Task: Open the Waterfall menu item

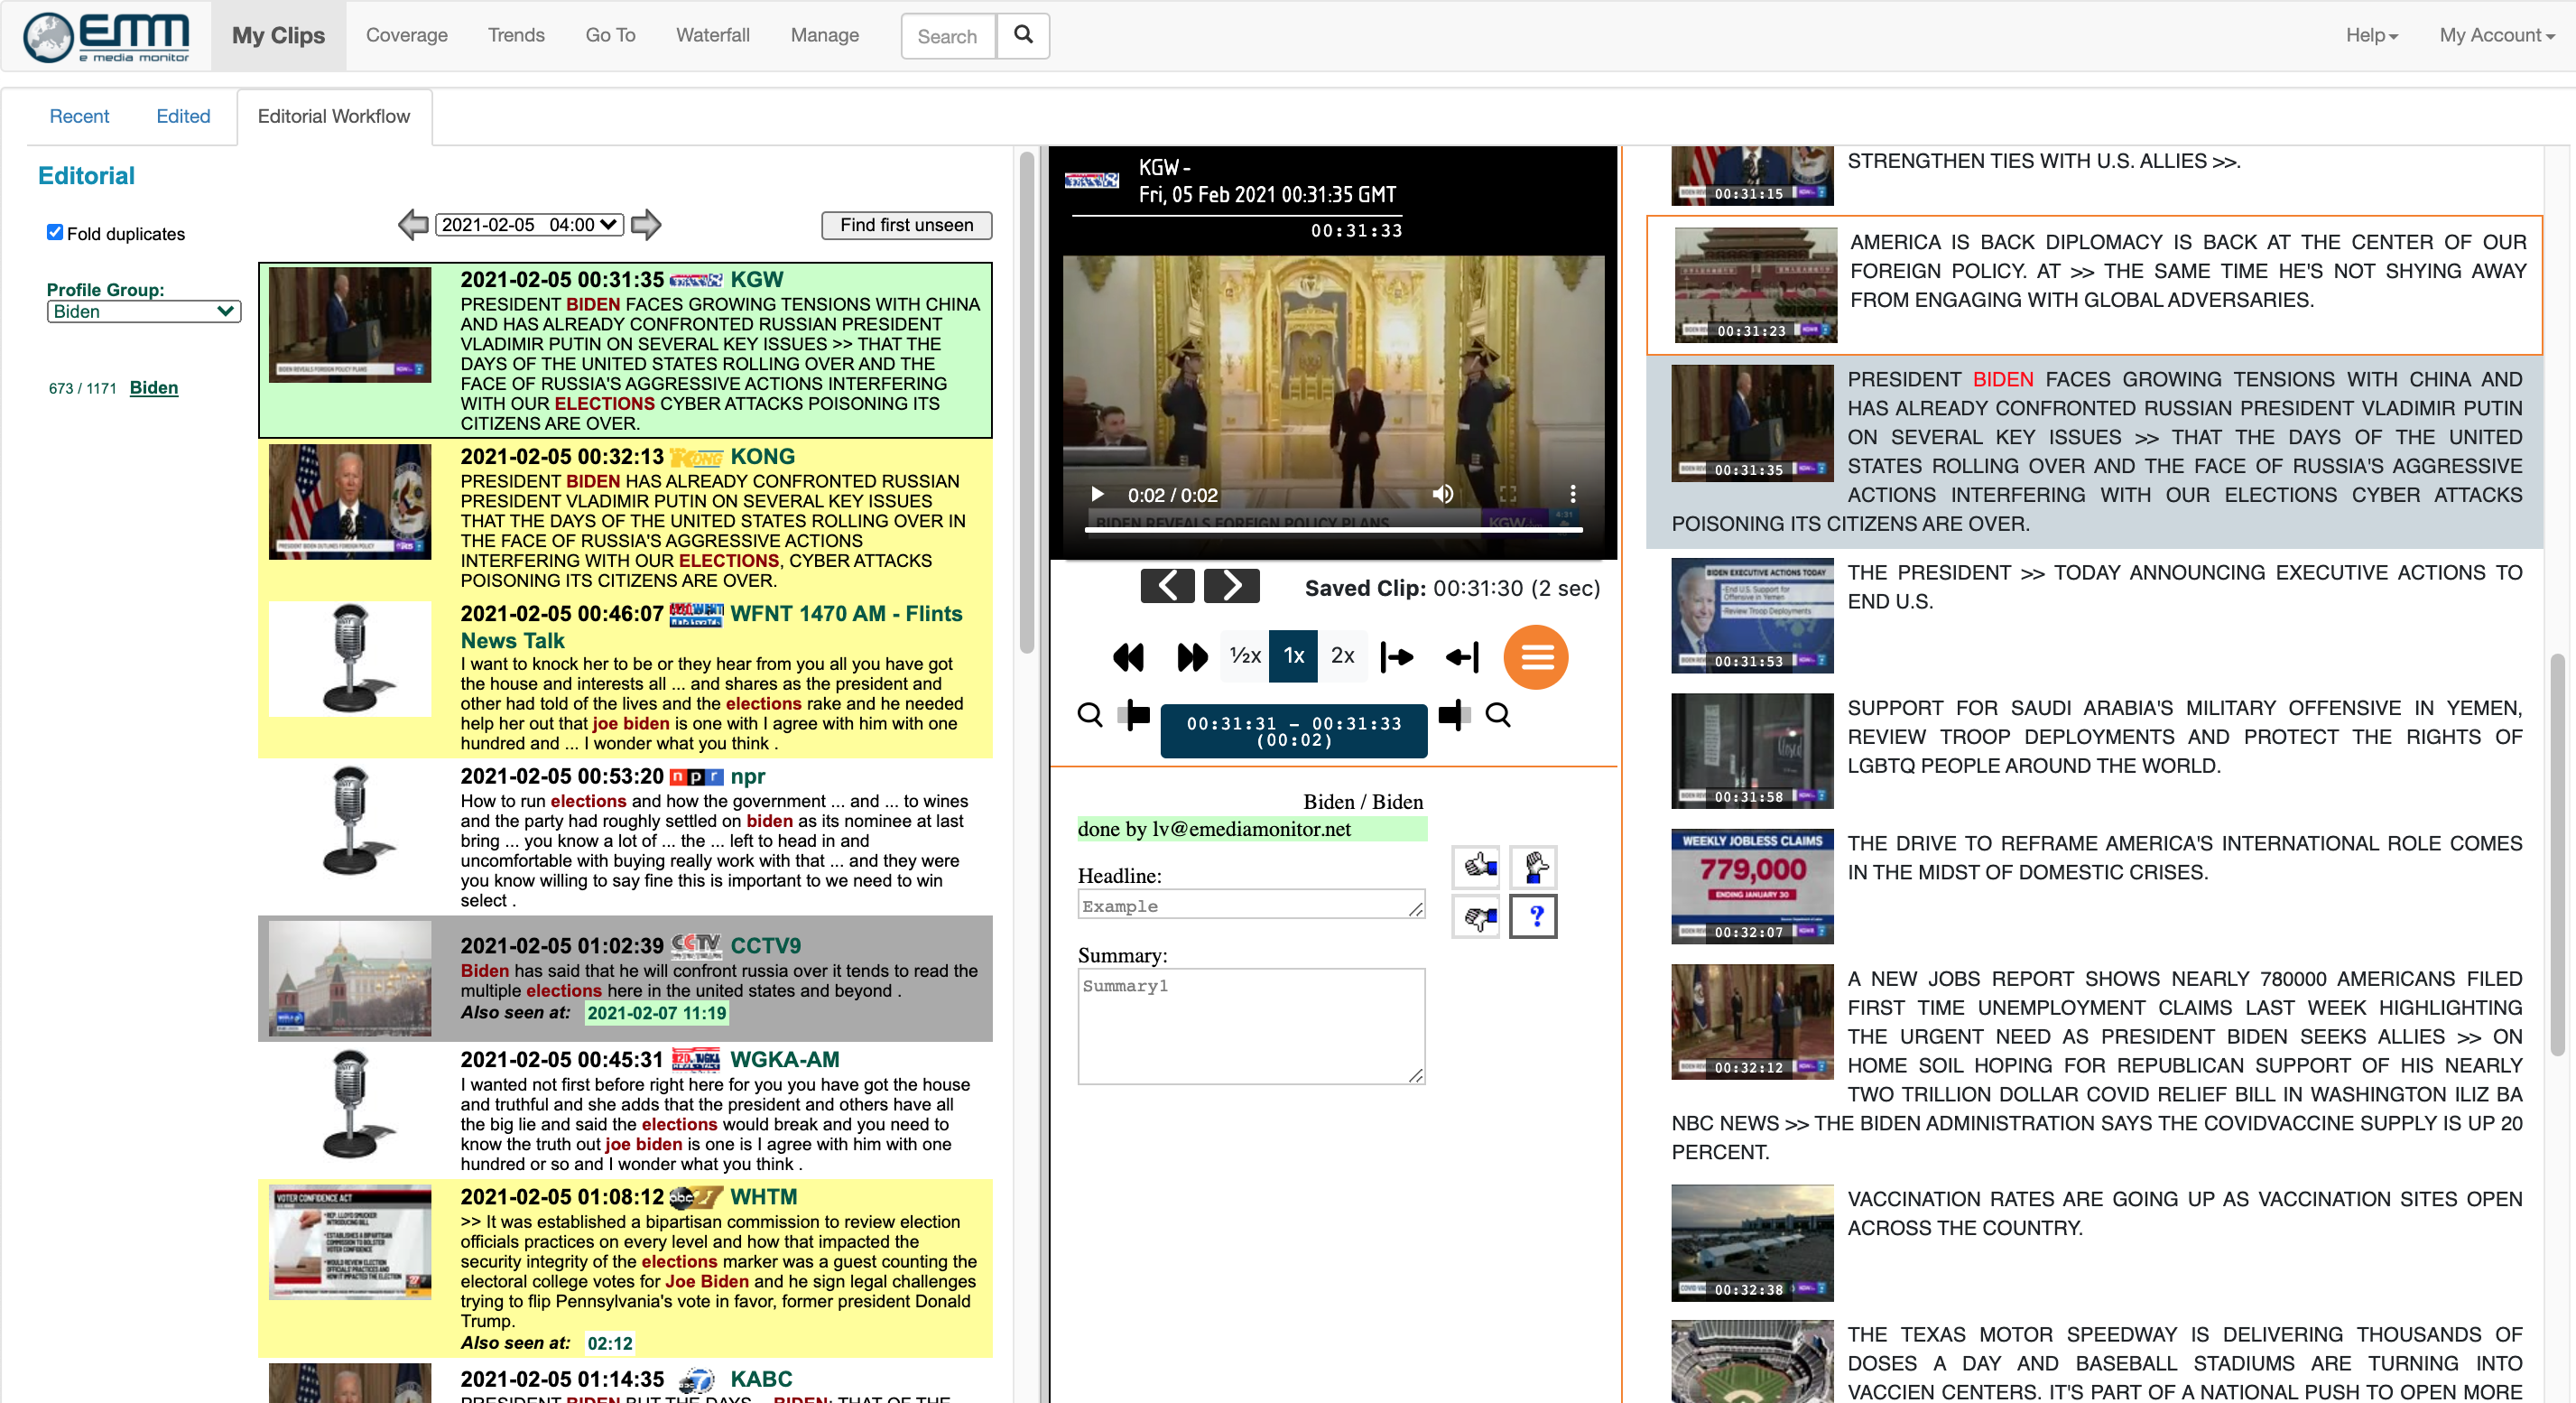Action: coord(712,35)
